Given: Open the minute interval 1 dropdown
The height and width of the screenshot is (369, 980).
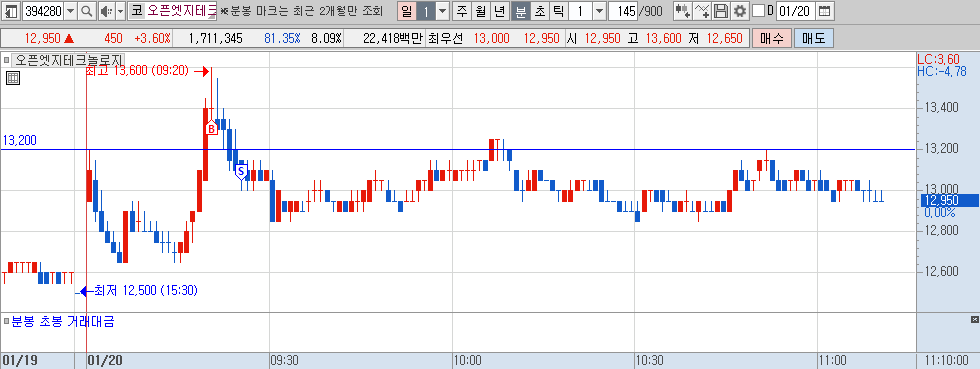Looking at the screenshot, I should point(599,11).
